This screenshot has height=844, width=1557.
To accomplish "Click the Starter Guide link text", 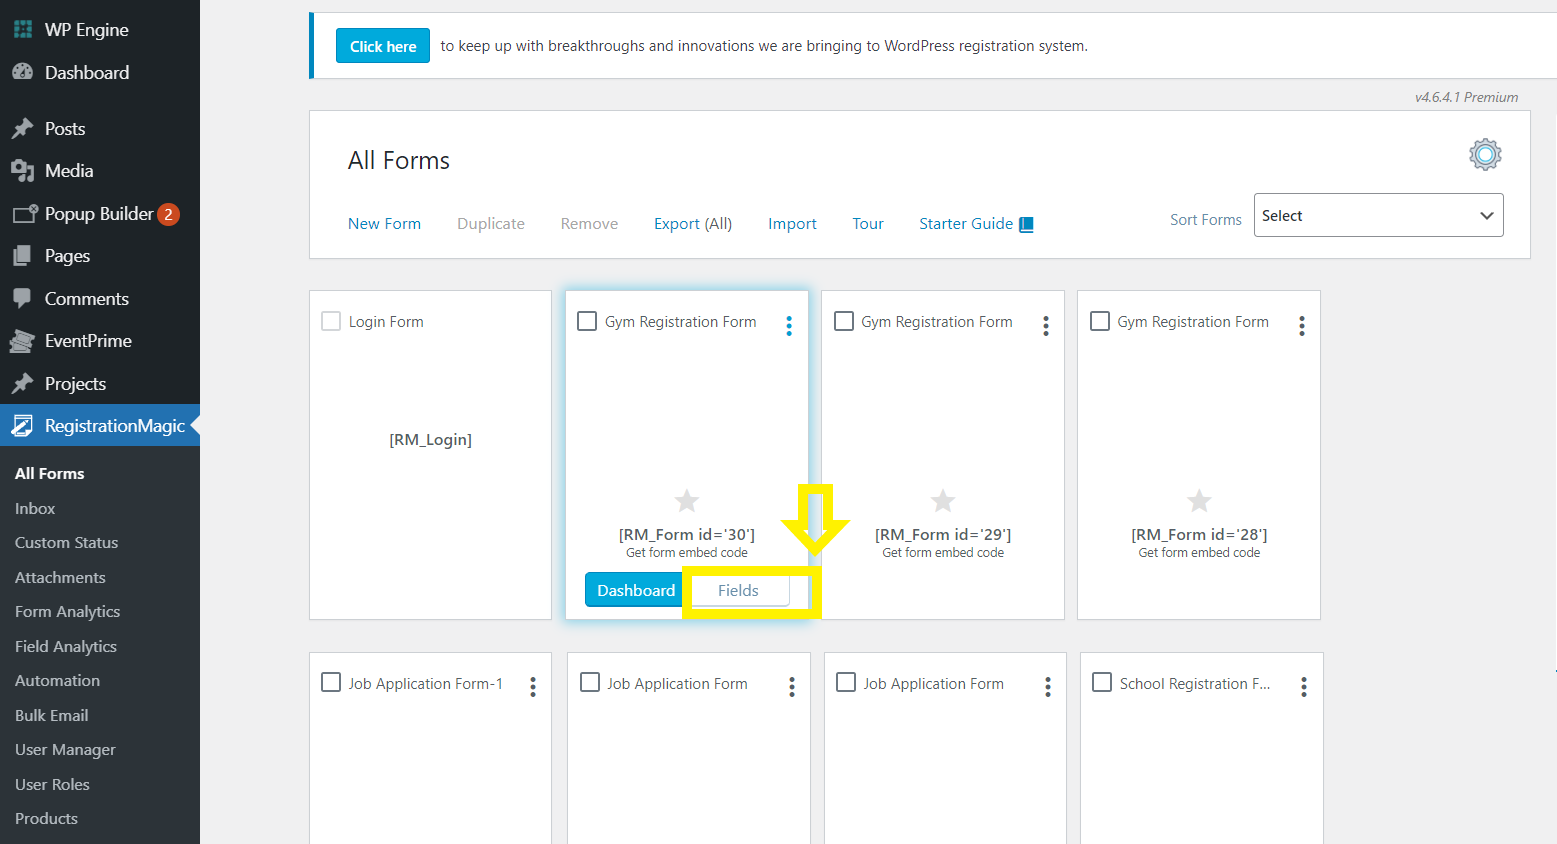I will point(966,224).
